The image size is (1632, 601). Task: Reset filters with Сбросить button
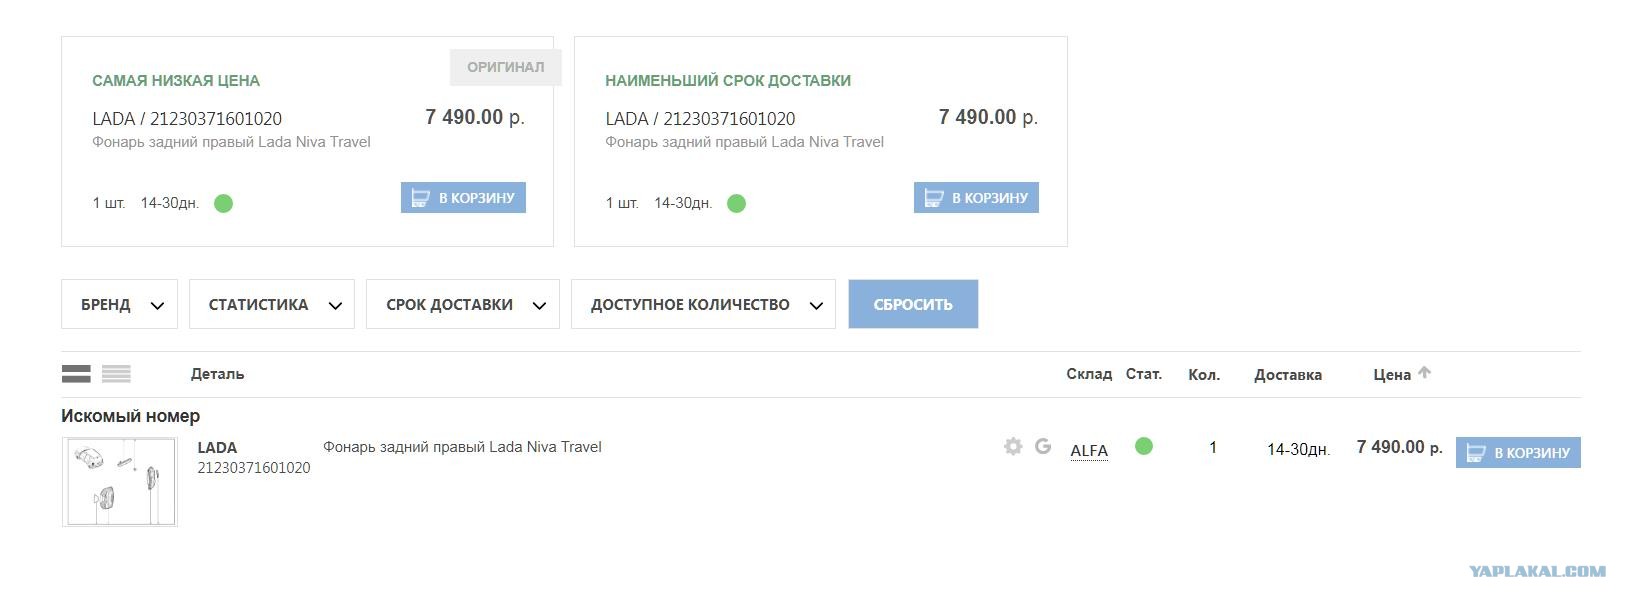(913, 304)
